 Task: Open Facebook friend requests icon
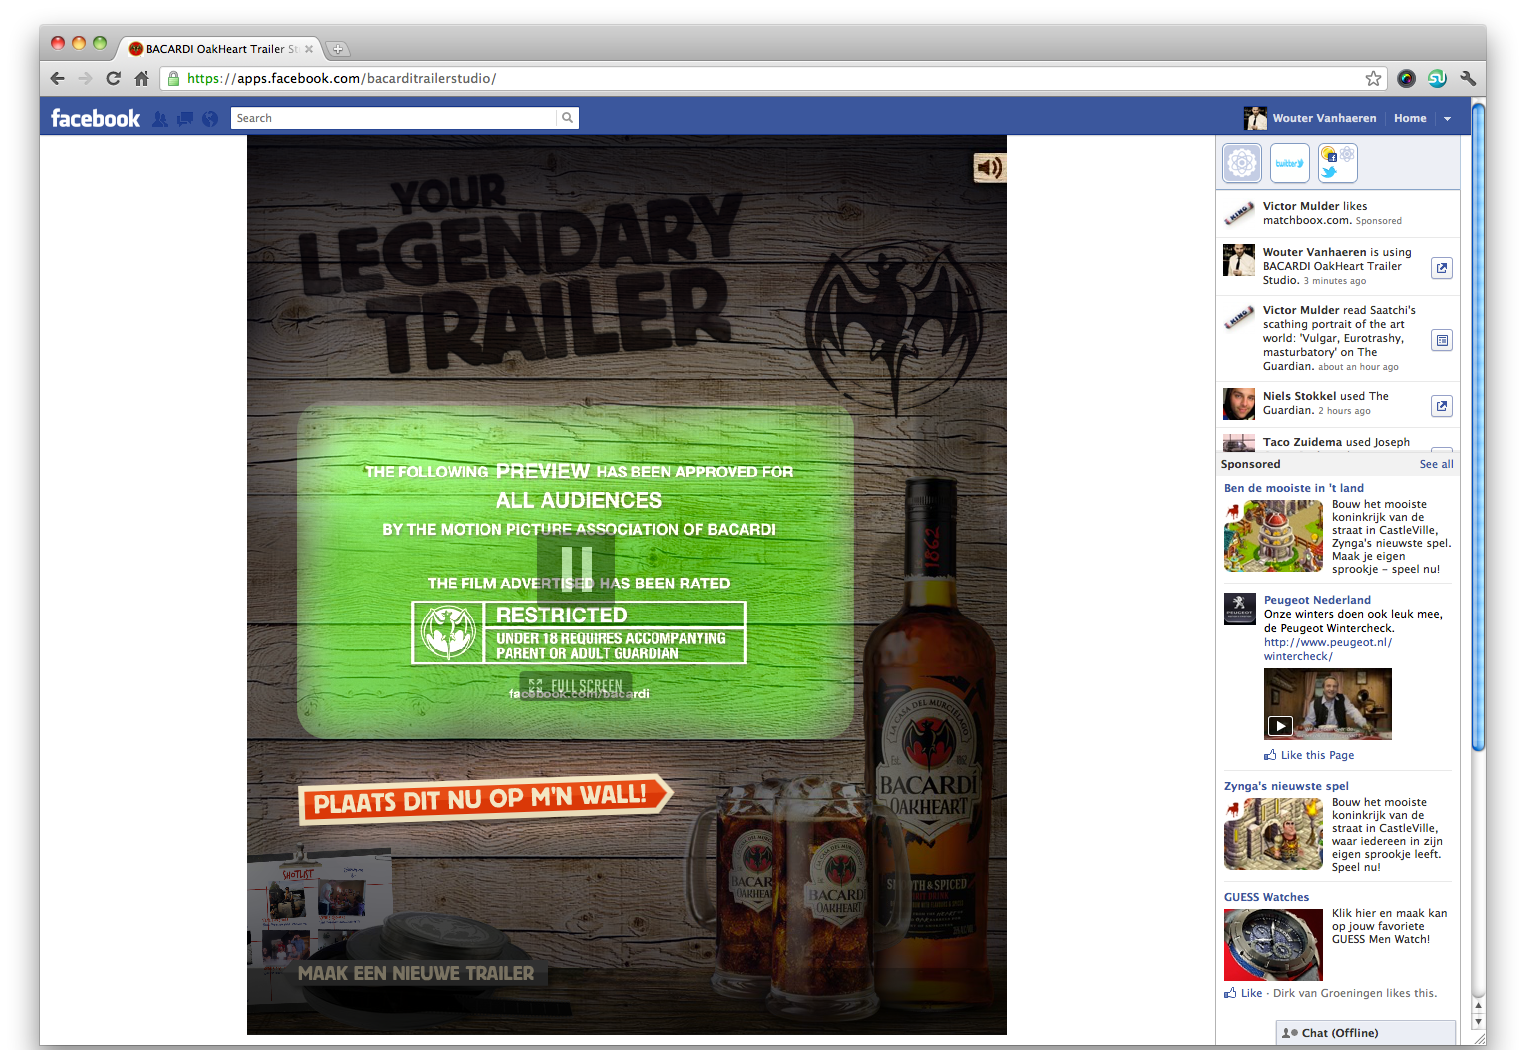[x=160, y=118]
